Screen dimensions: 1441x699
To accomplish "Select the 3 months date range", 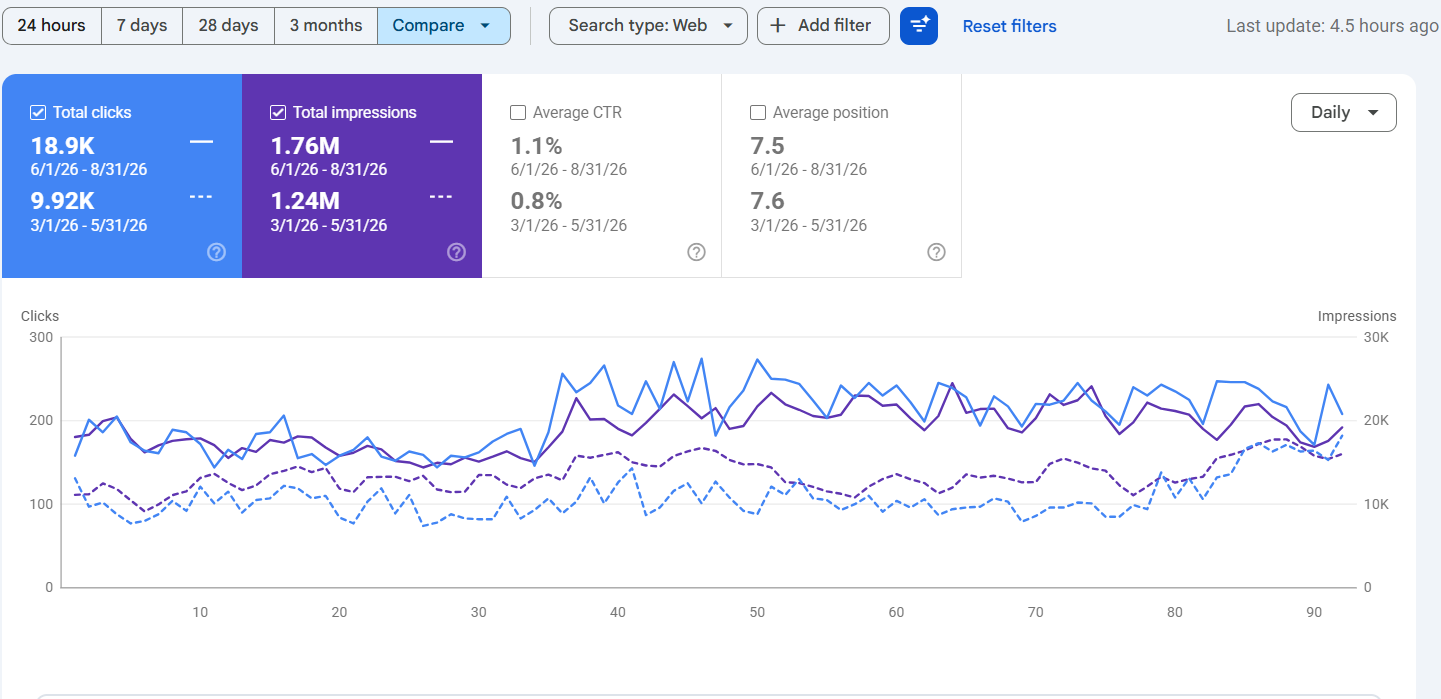I will coord(326,26).
